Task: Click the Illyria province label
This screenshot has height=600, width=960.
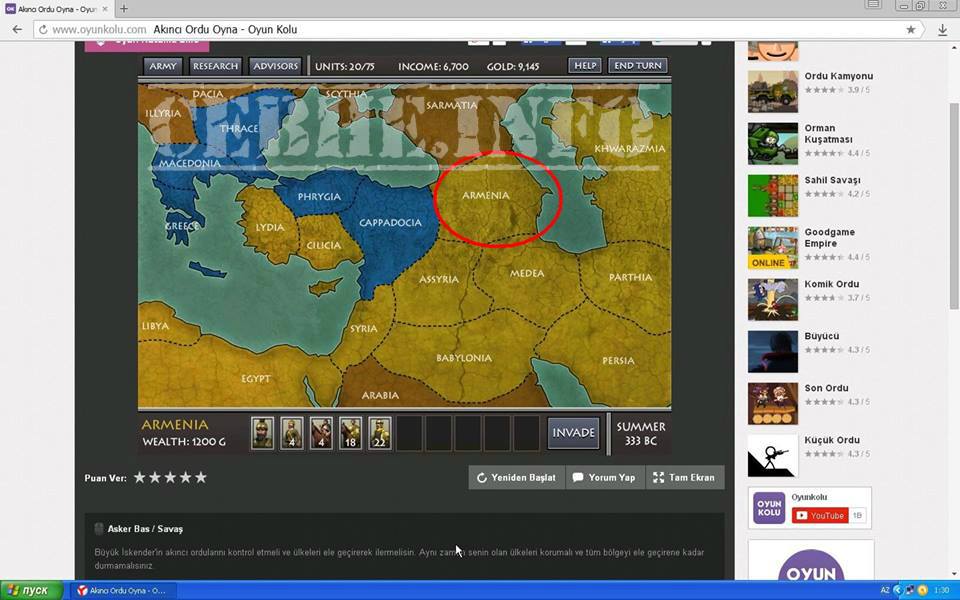Action: pos(163,114)
